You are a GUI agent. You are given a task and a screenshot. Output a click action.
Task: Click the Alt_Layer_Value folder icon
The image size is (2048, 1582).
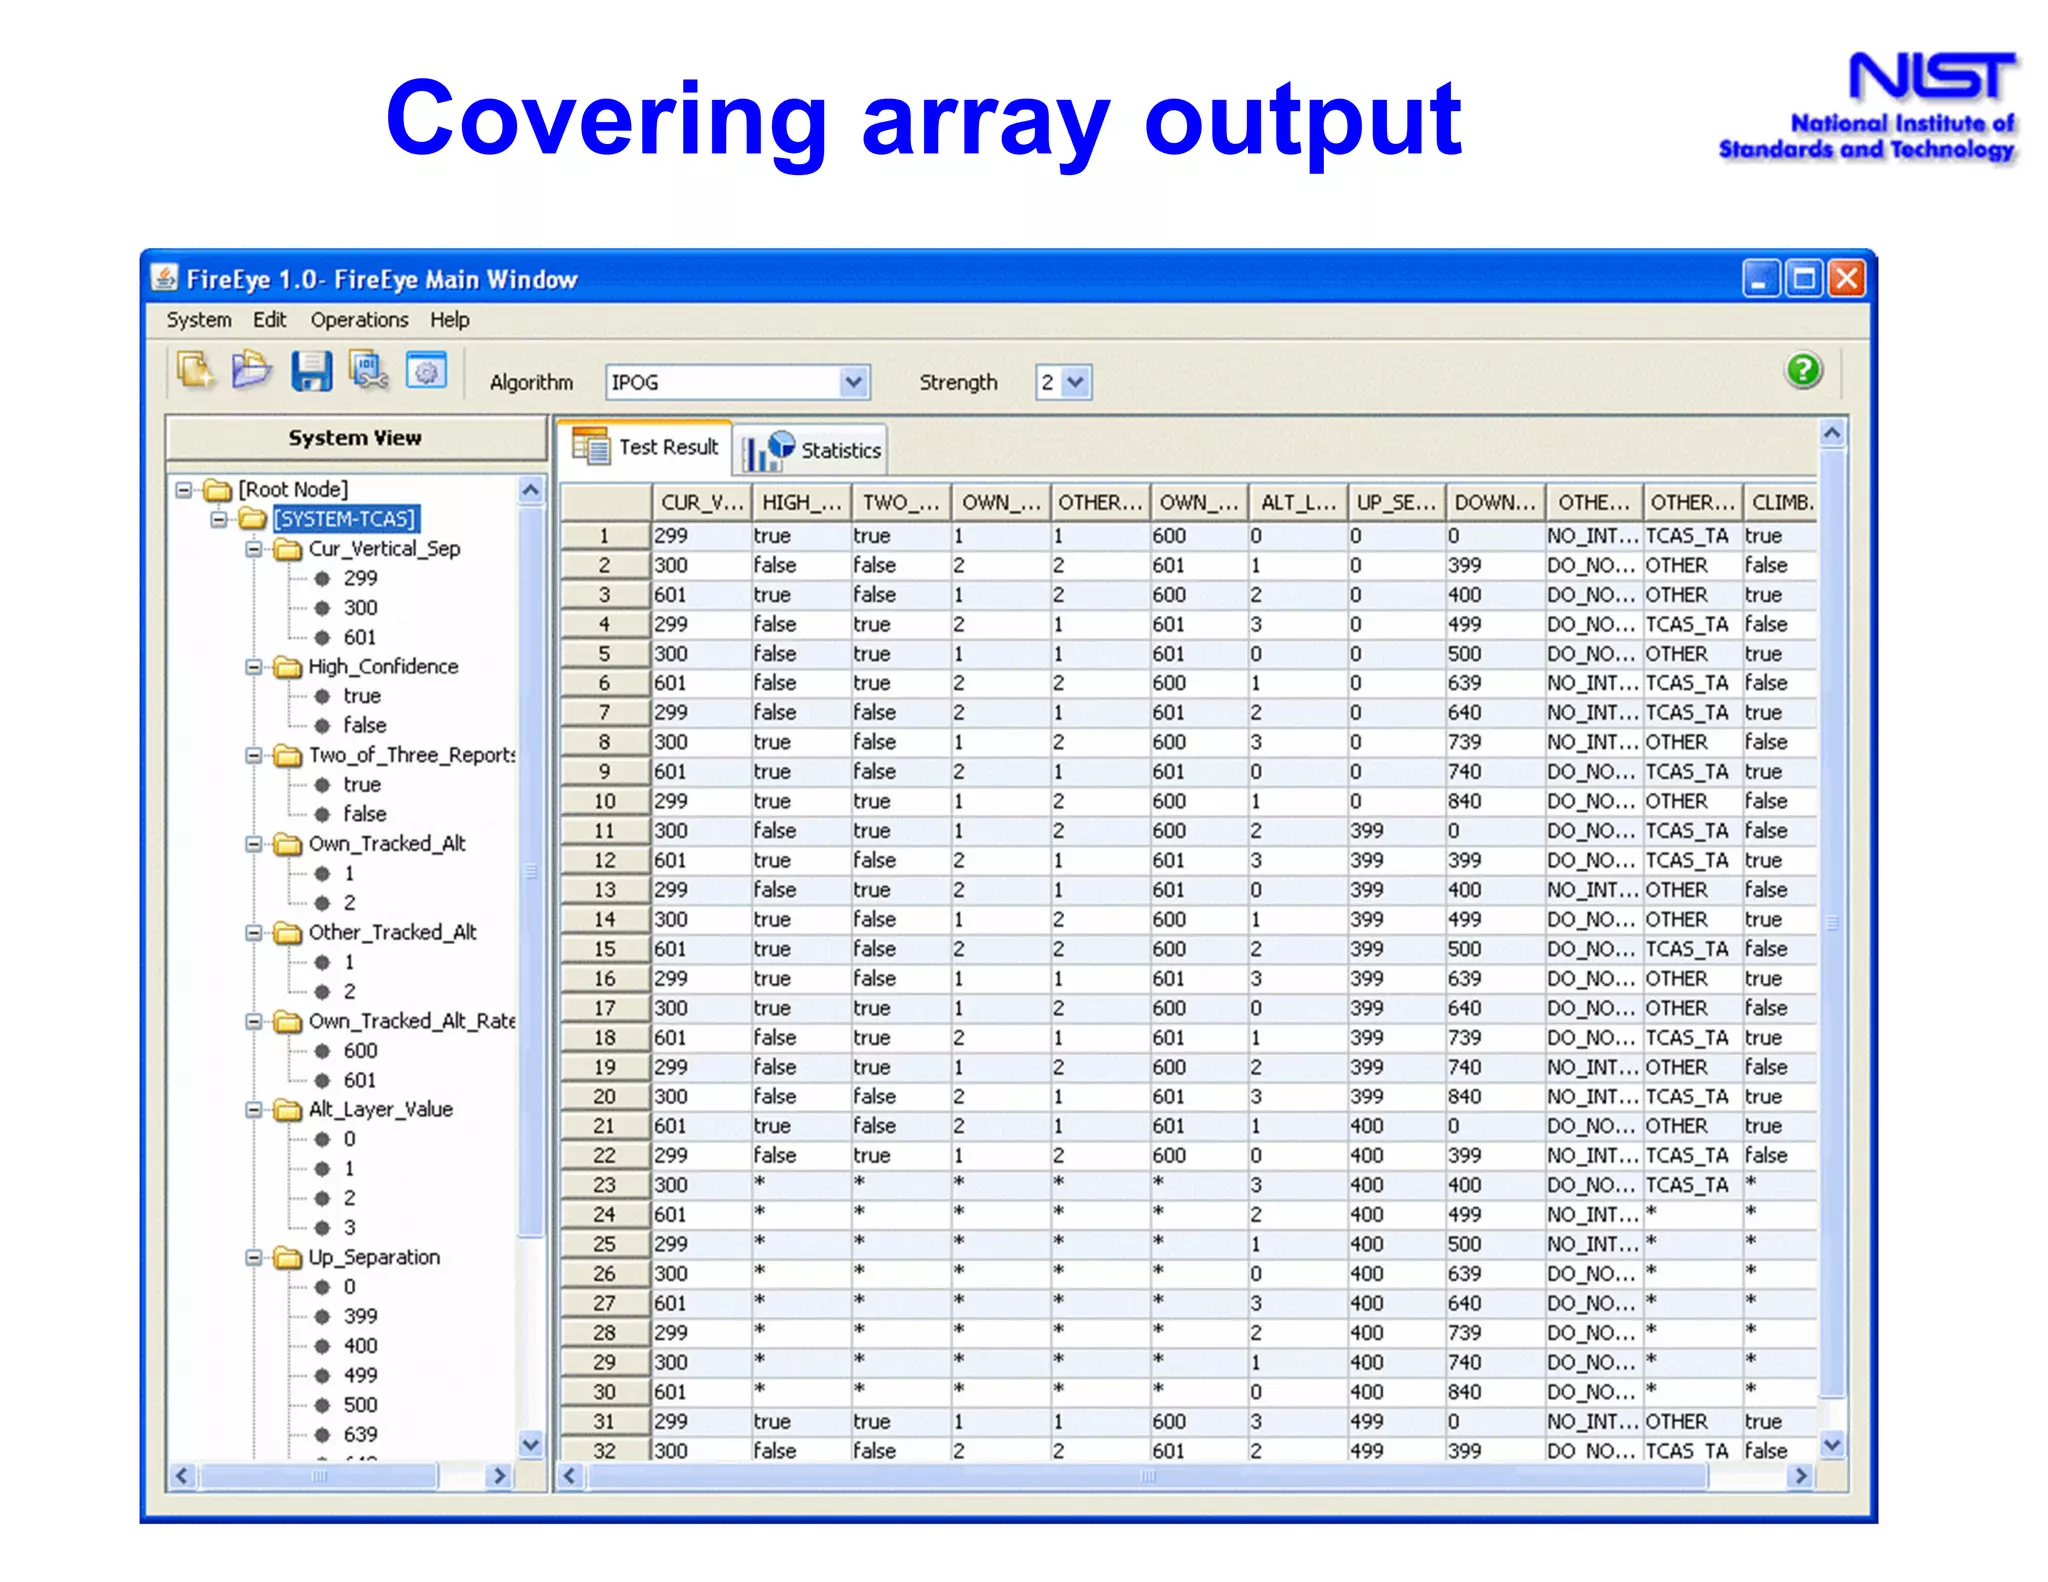point(288,1110)
